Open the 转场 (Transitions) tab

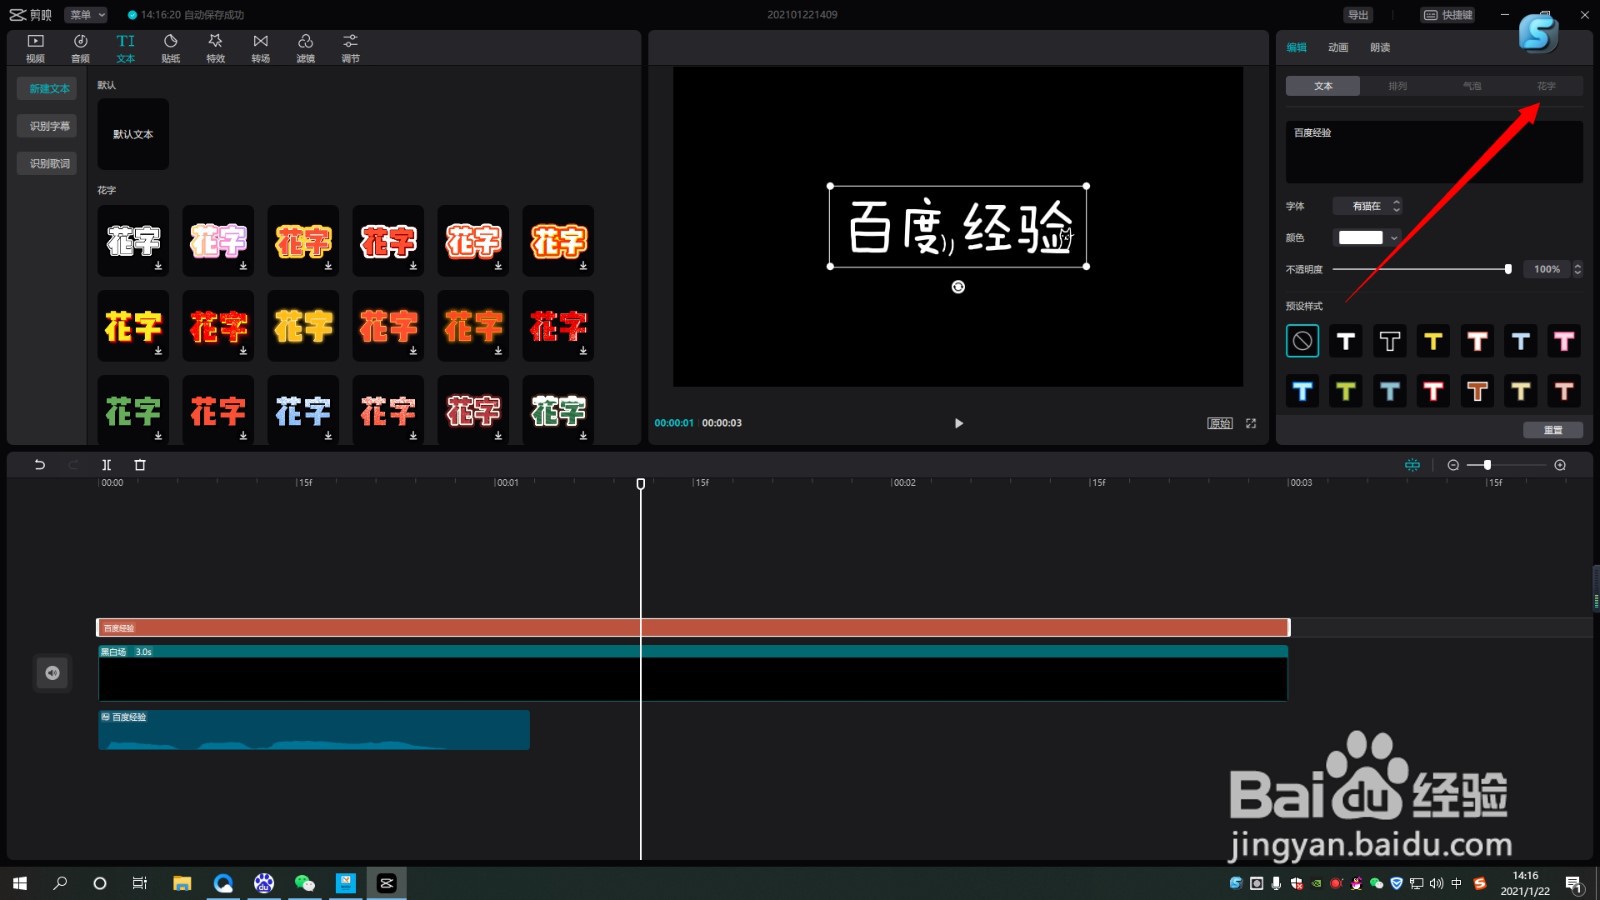click(260, 47)
